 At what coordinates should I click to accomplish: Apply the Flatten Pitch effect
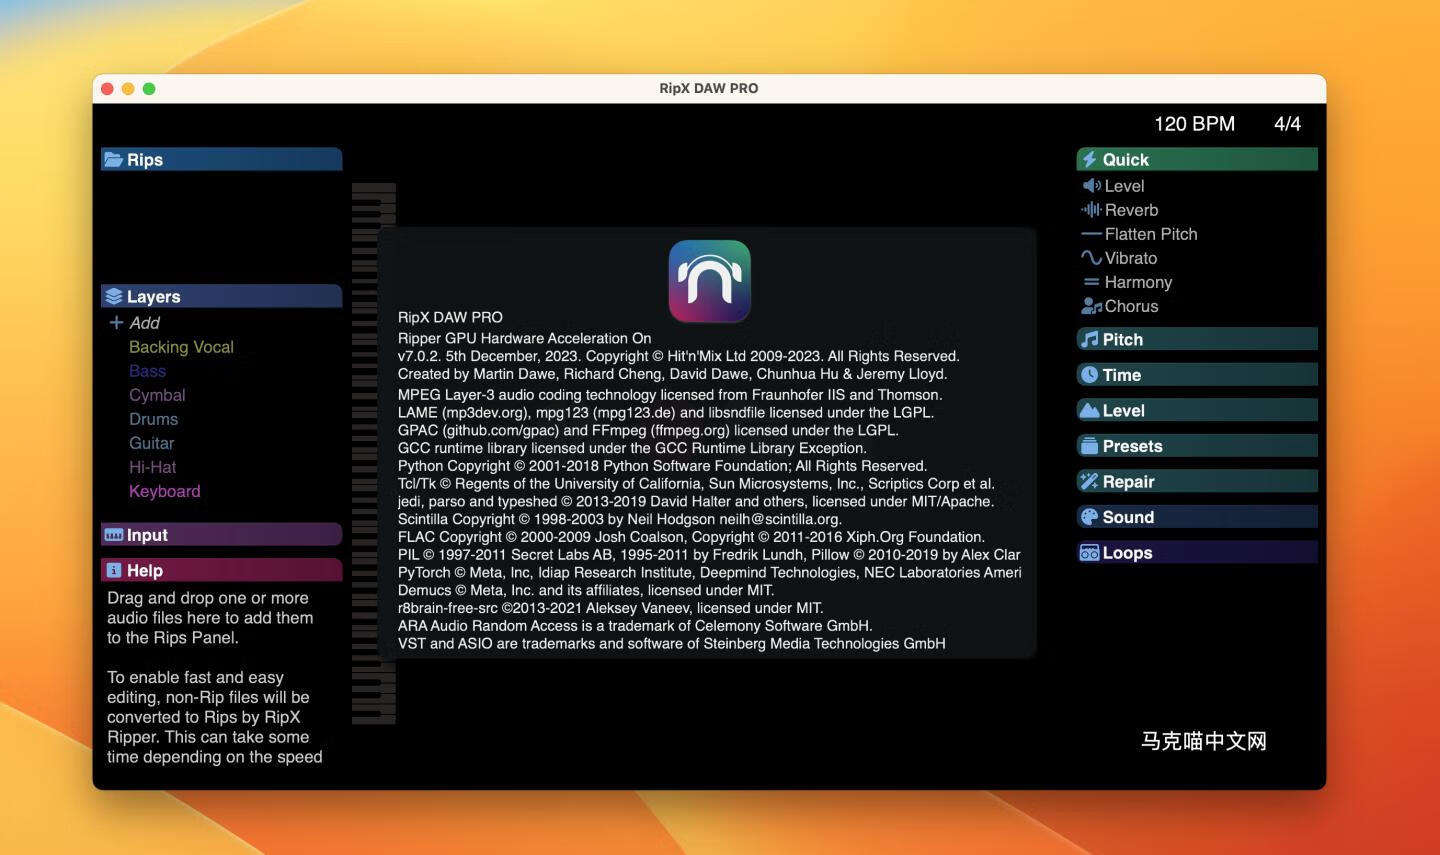click(x=1151, y=234)
